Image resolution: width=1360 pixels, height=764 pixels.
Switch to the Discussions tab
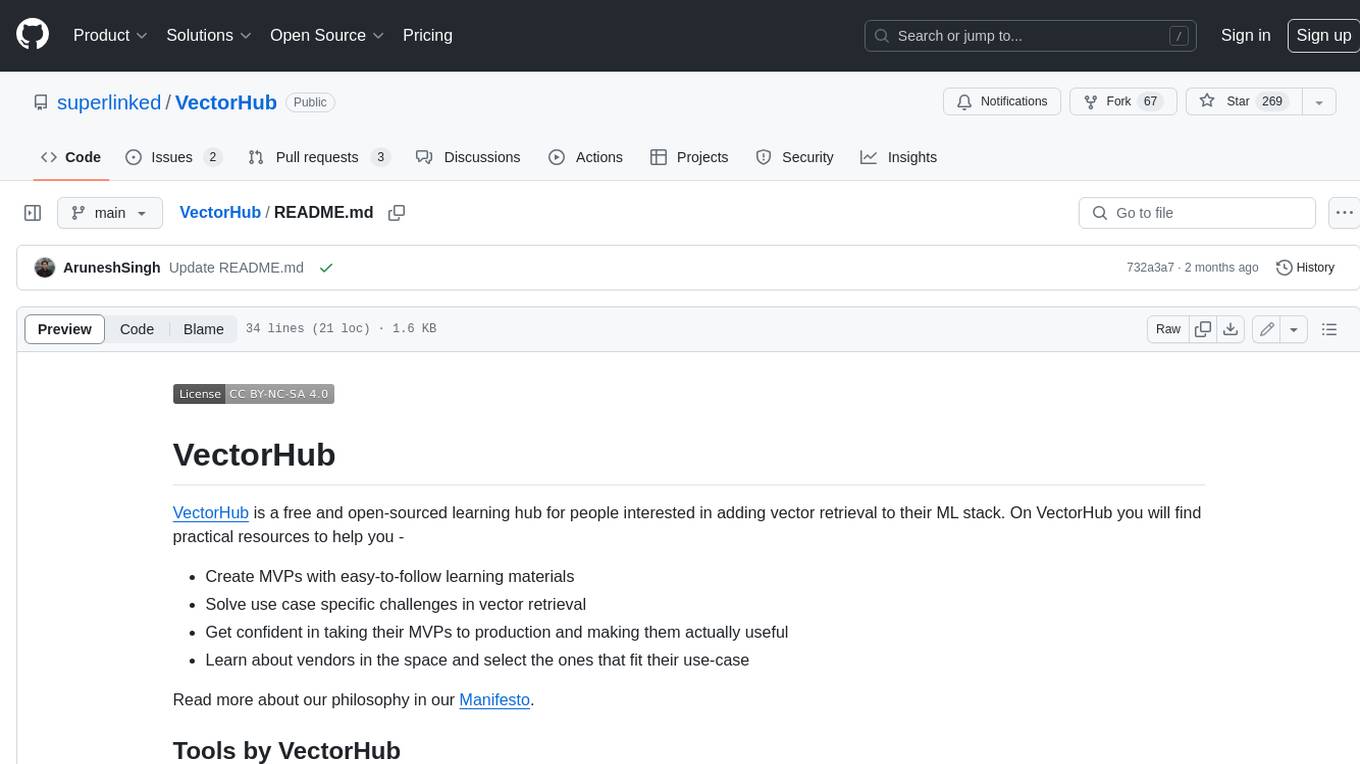pyautogui.click(x=468, y=157)
